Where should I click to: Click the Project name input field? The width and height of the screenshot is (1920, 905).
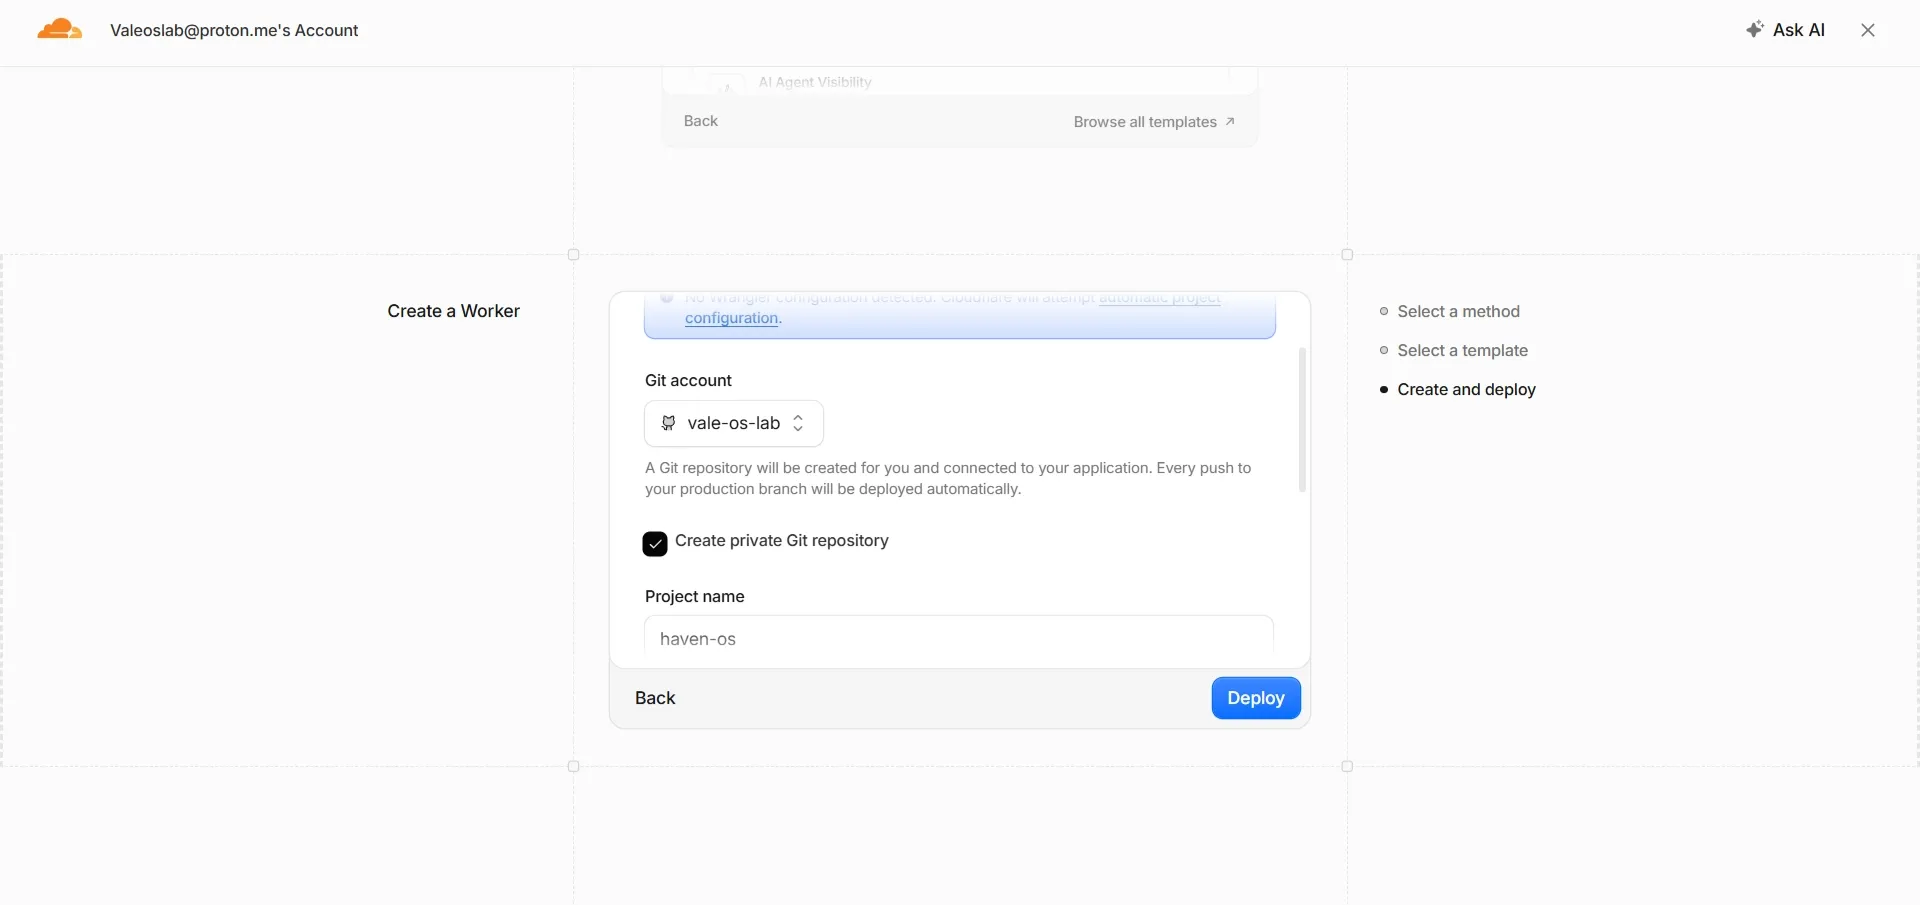pos(959,638)
